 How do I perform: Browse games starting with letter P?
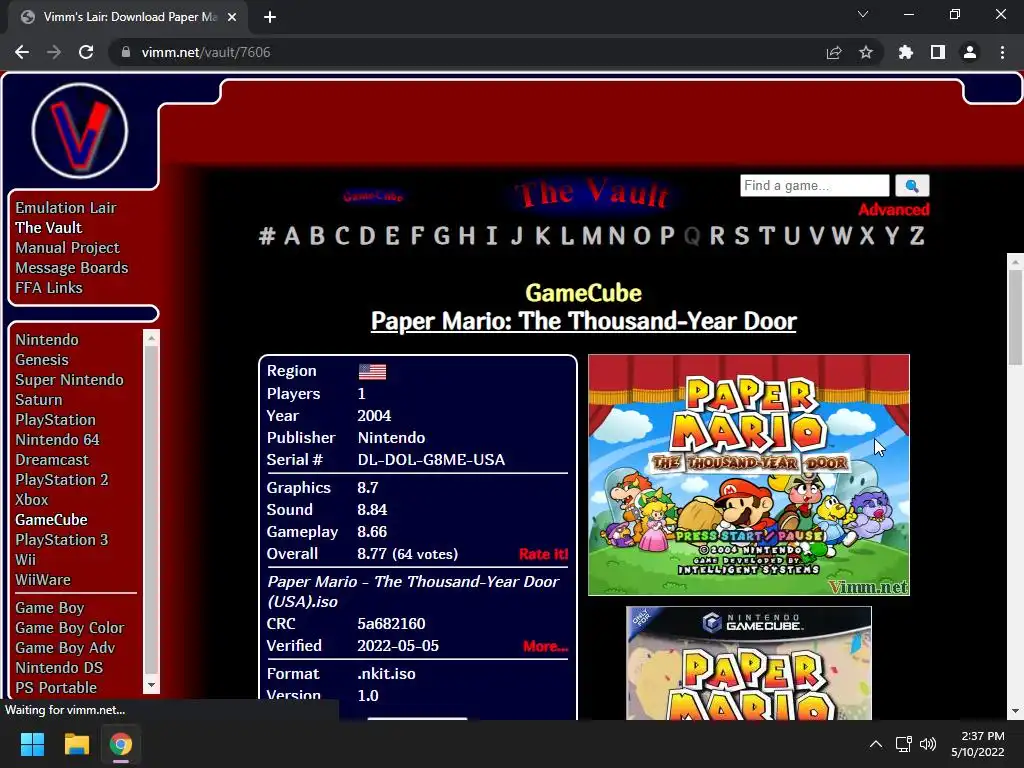click(667, 236)
